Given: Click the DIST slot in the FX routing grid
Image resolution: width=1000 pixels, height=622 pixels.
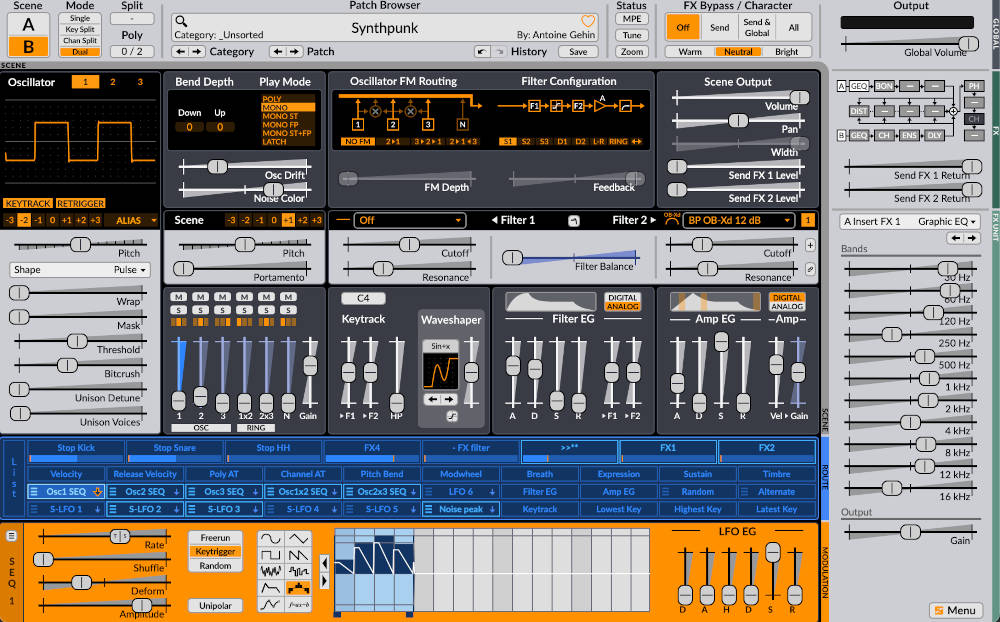Looking at the screenshot, I should (x=858, y=111).
